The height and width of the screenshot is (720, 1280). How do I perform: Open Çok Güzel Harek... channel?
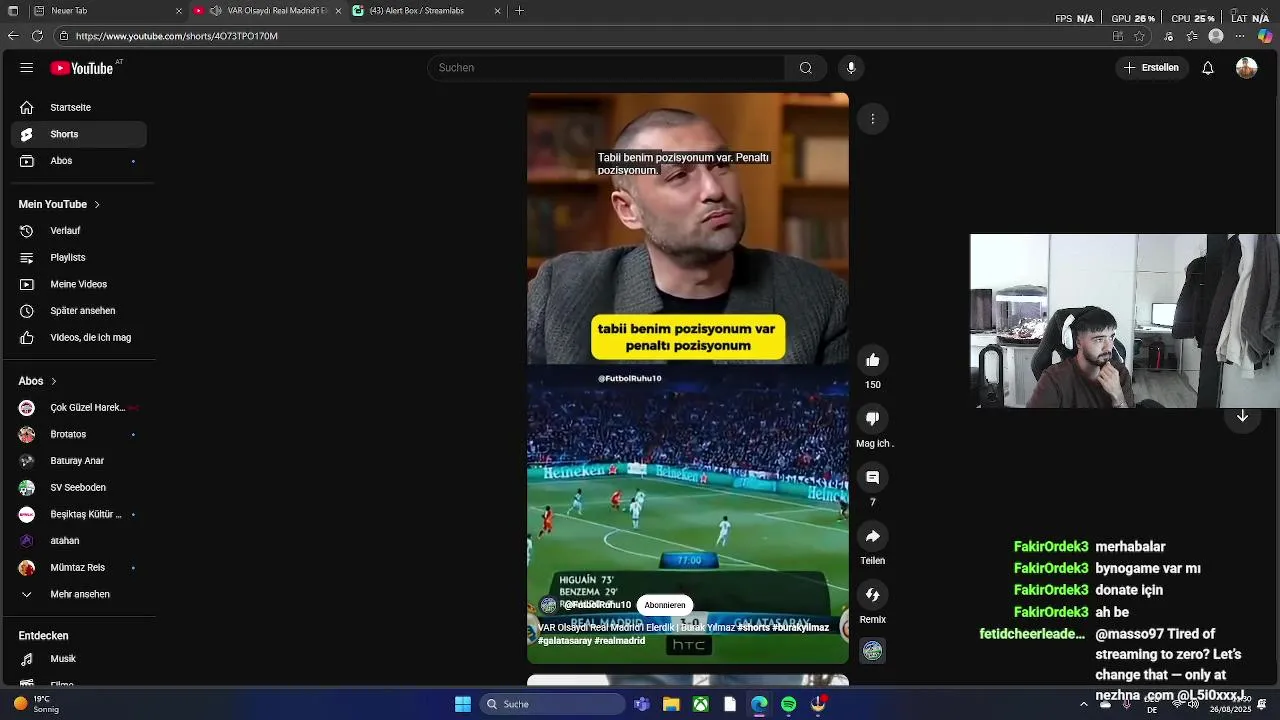[79, 408]
